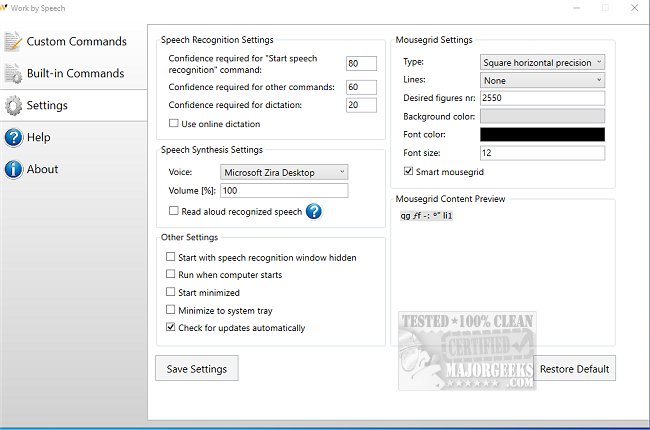Click the Built-in Commands document gear icon
This screenshot has height=430, width=650.
12,73
